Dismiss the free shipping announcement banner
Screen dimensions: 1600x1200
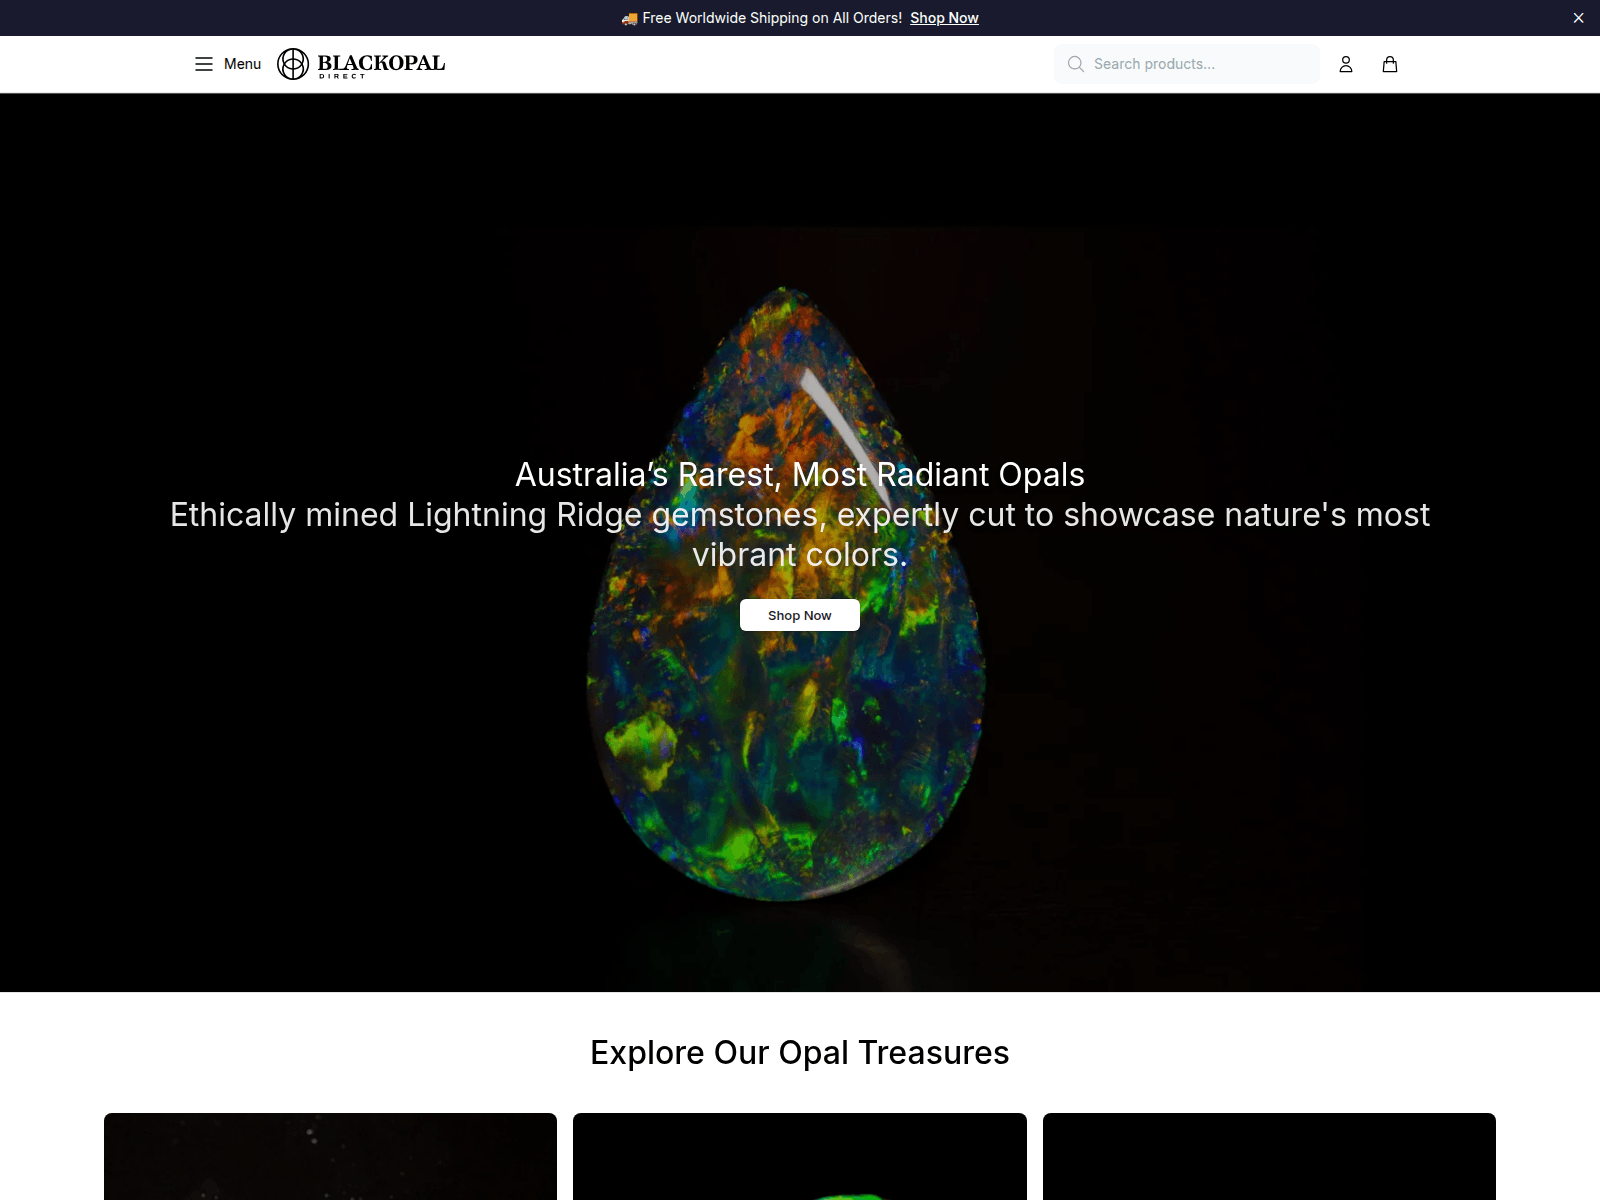click(x=1579, y=18)
